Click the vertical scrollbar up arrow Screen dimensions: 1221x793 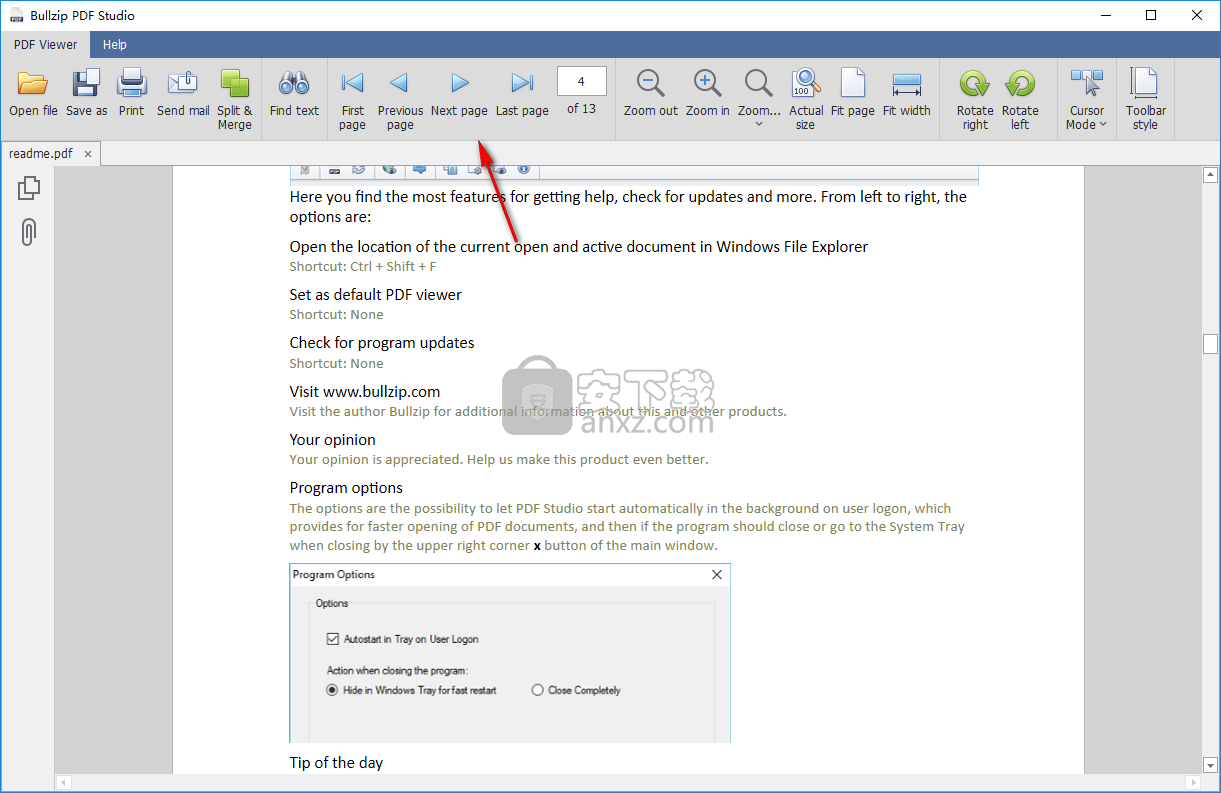click(x=1210, y=175)
